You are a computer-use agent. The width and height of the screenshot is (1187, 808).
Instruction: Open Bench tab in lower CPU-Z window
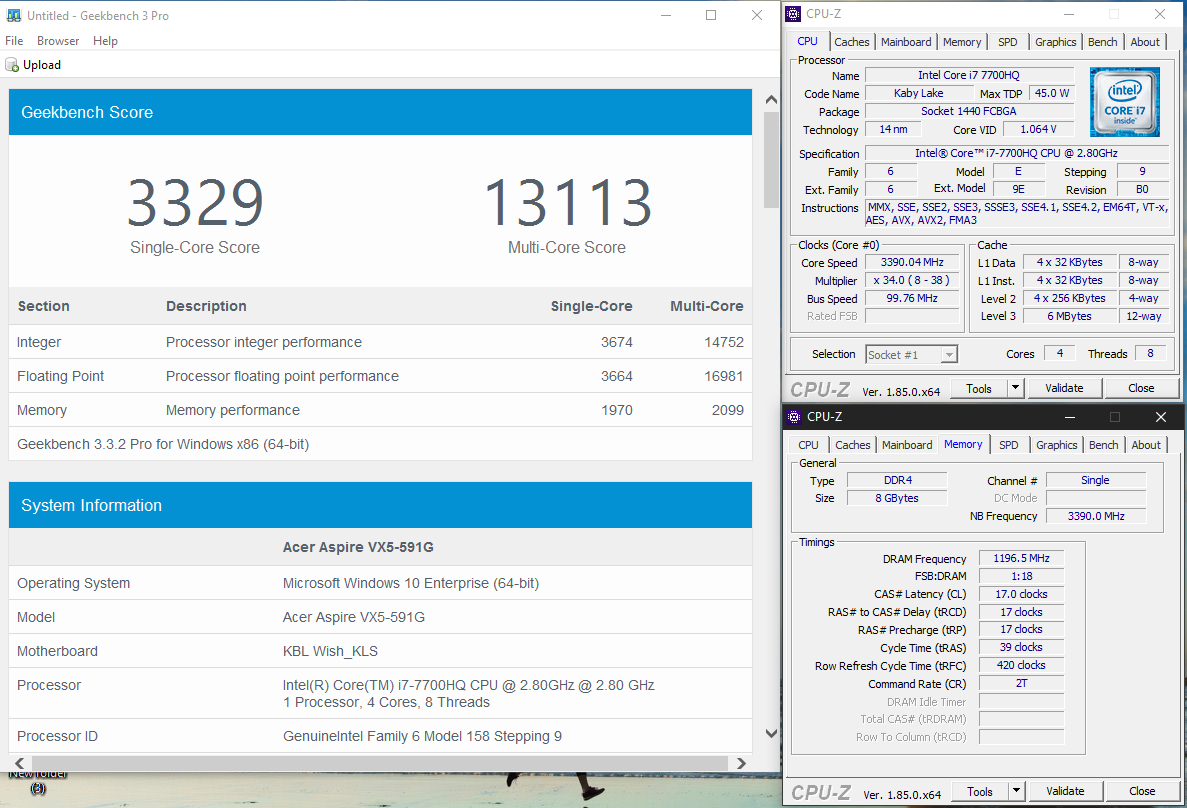click(1103, 445)
